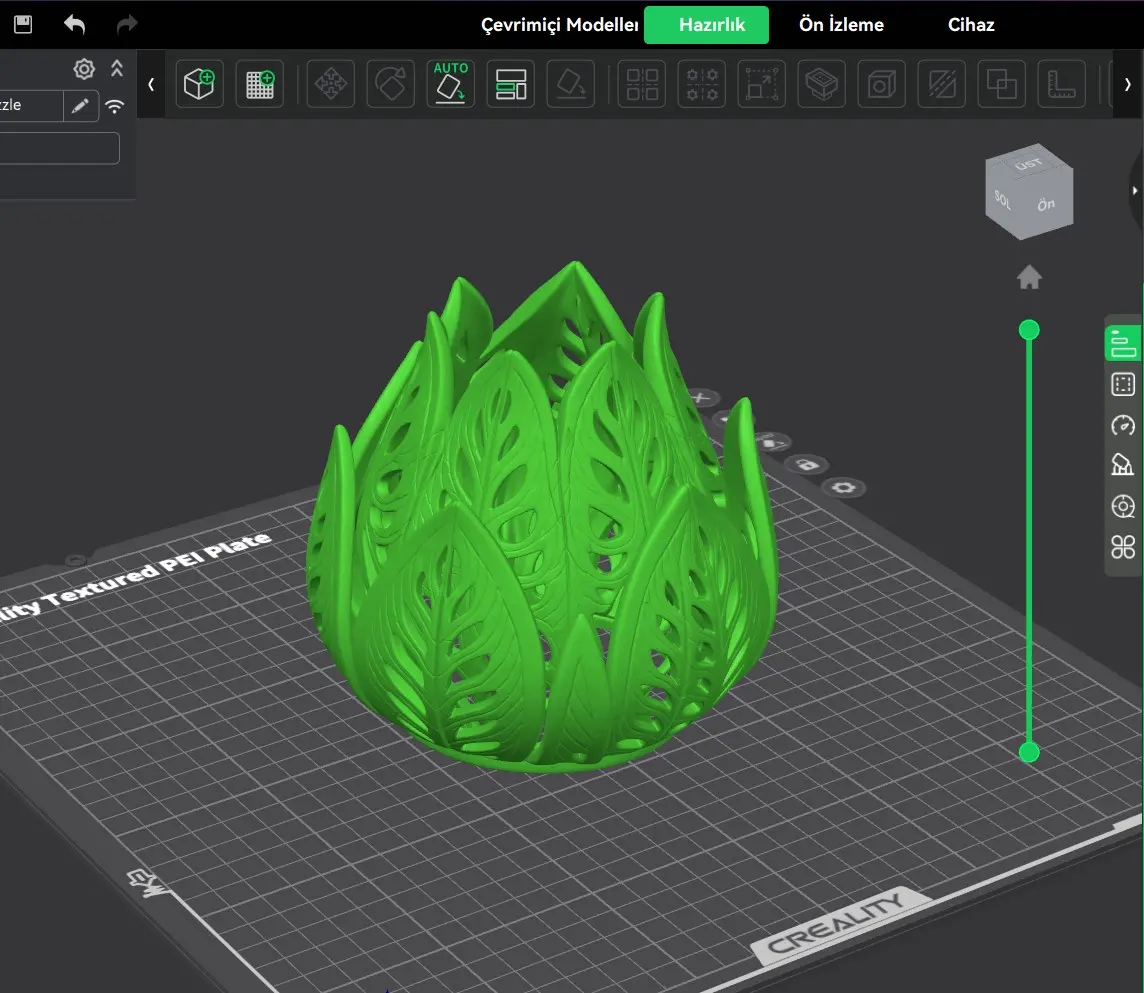Click the speedometer icon in right sidebar
Viewport: 1144px width, 993px height.
pyautogui.click(x=1123, y=425)
